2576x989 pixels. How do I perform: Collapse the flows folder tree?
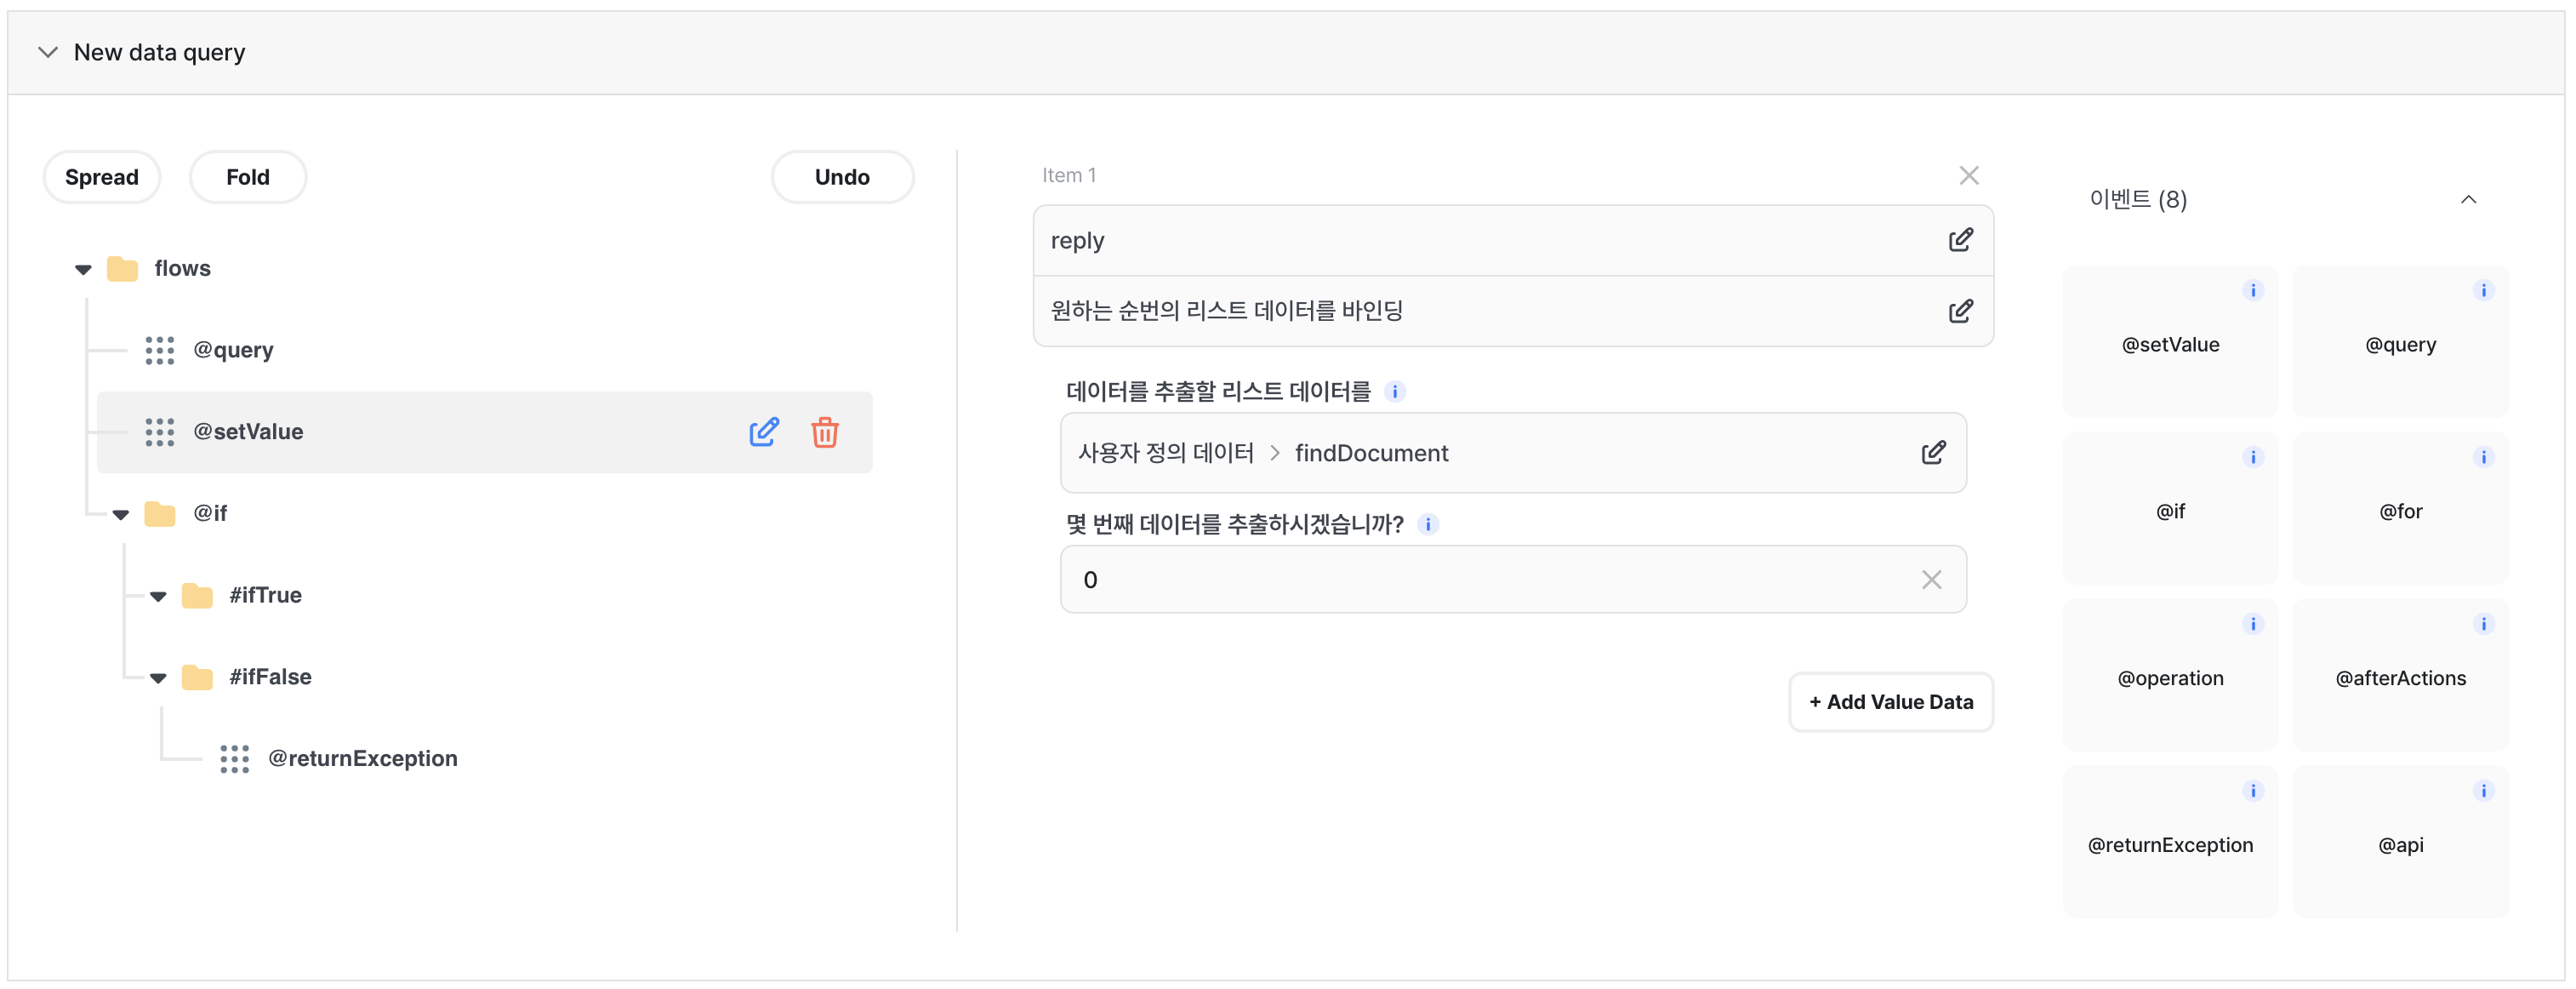point(83,269)
